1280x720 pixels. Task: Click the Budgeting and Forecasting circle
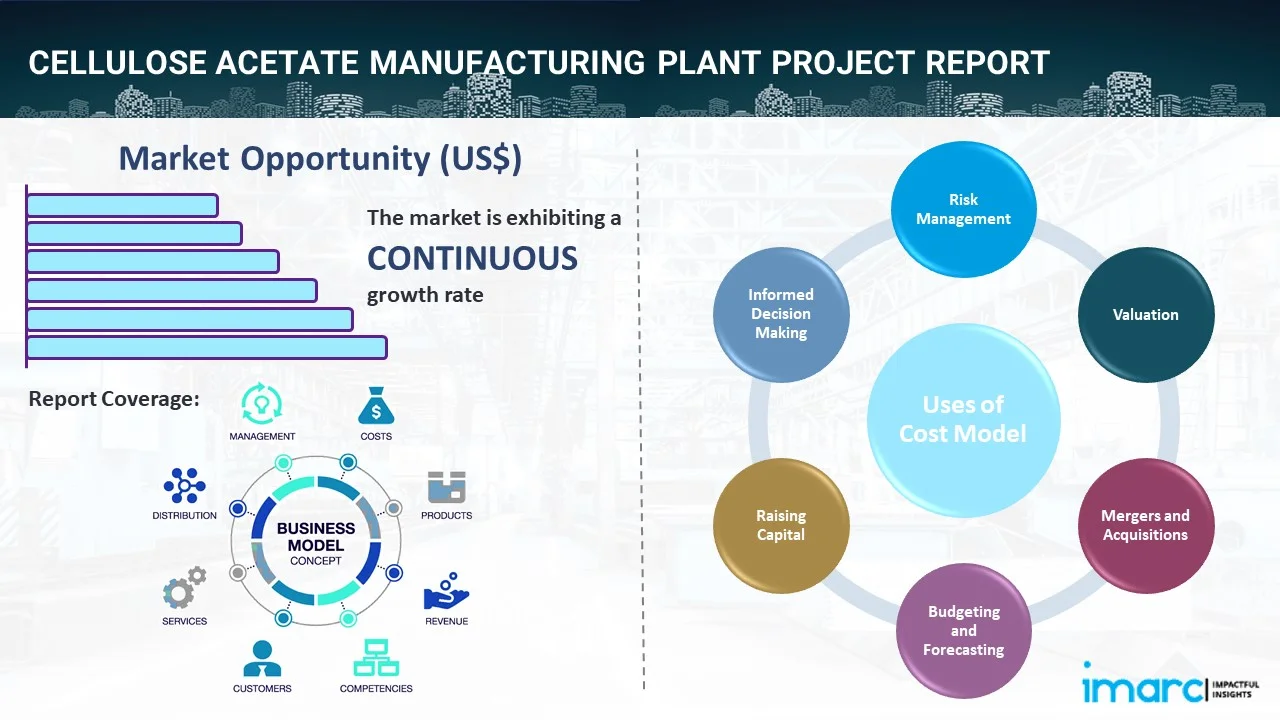tap(963, 630)
